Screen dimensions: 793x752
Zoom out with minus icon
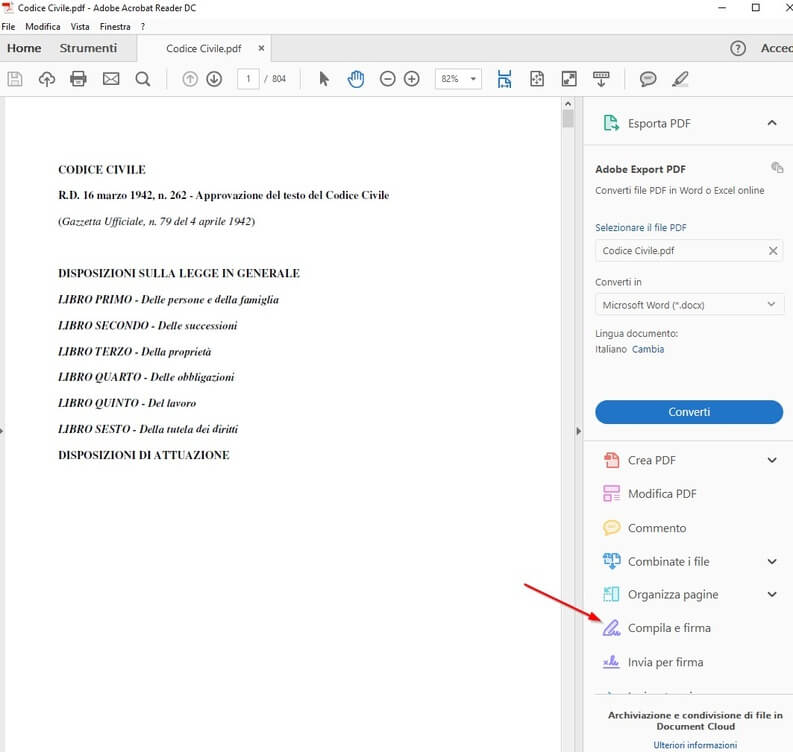(387, 79)
